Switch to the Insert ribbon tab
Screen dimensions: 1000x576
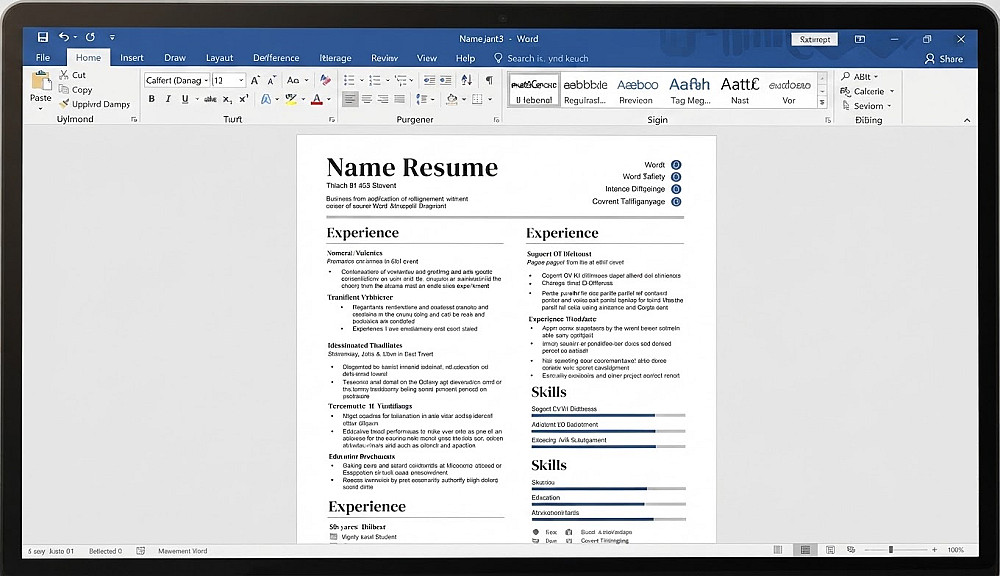132,57
